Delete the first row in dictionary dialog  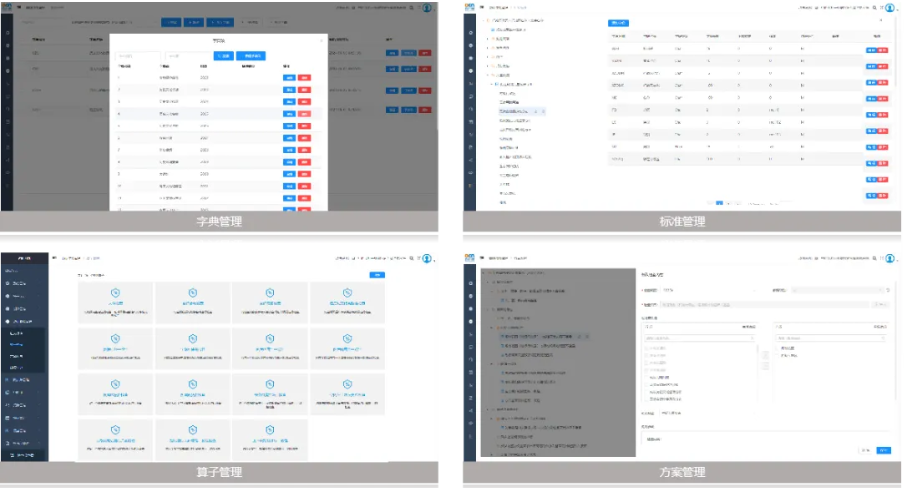304,77
